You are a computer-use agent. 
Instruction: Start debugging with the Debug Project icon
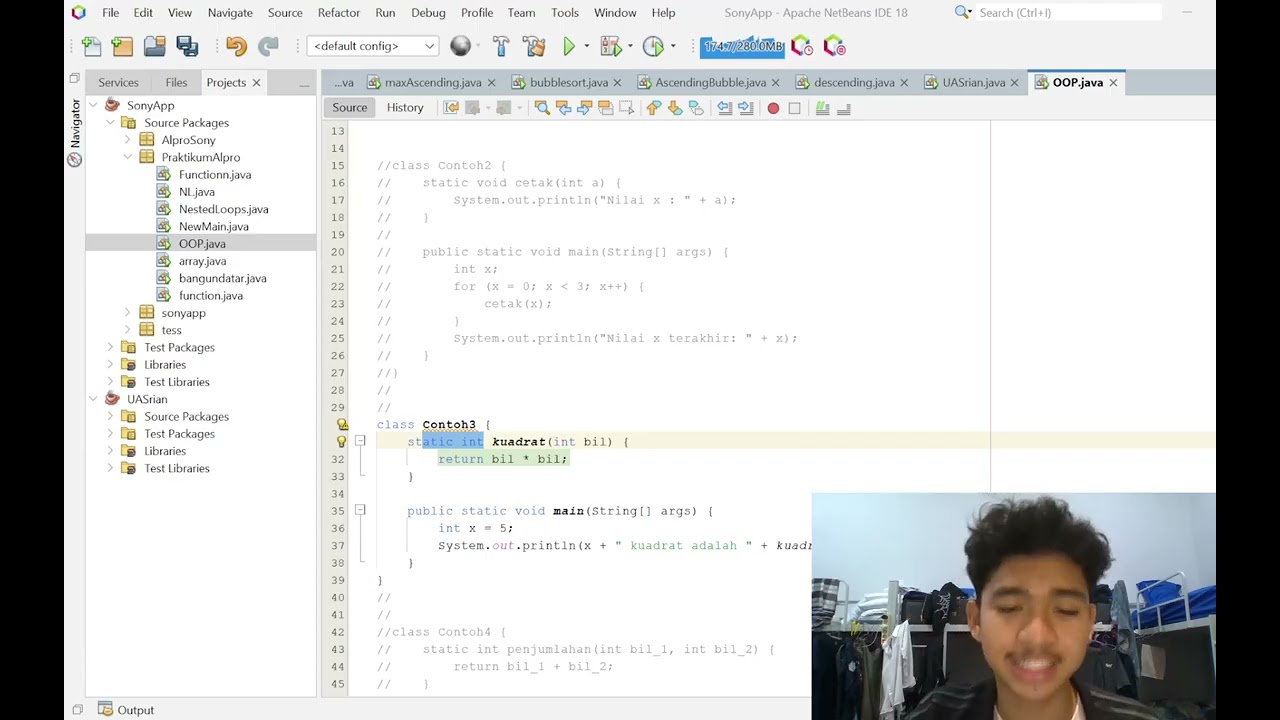click(609, 46)
